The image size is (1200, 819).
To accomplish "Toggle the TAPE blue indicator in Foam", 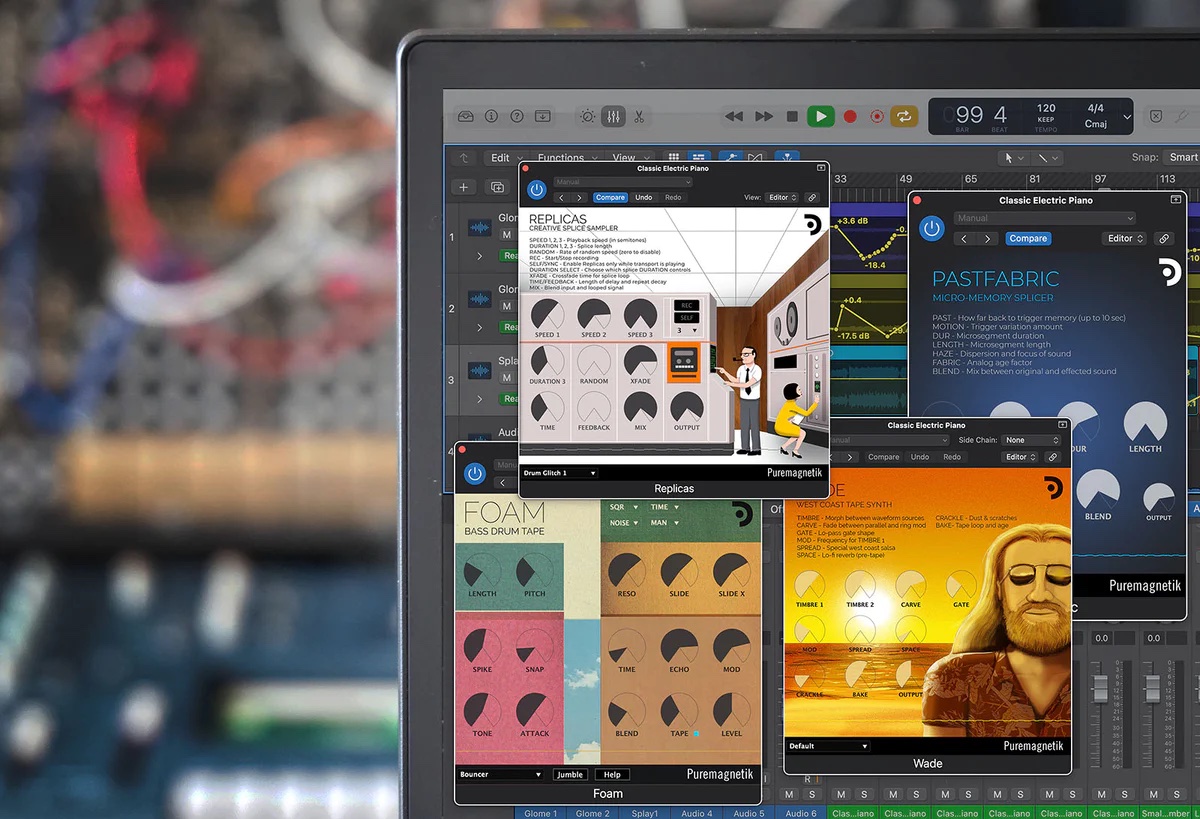I will [695, 734].
